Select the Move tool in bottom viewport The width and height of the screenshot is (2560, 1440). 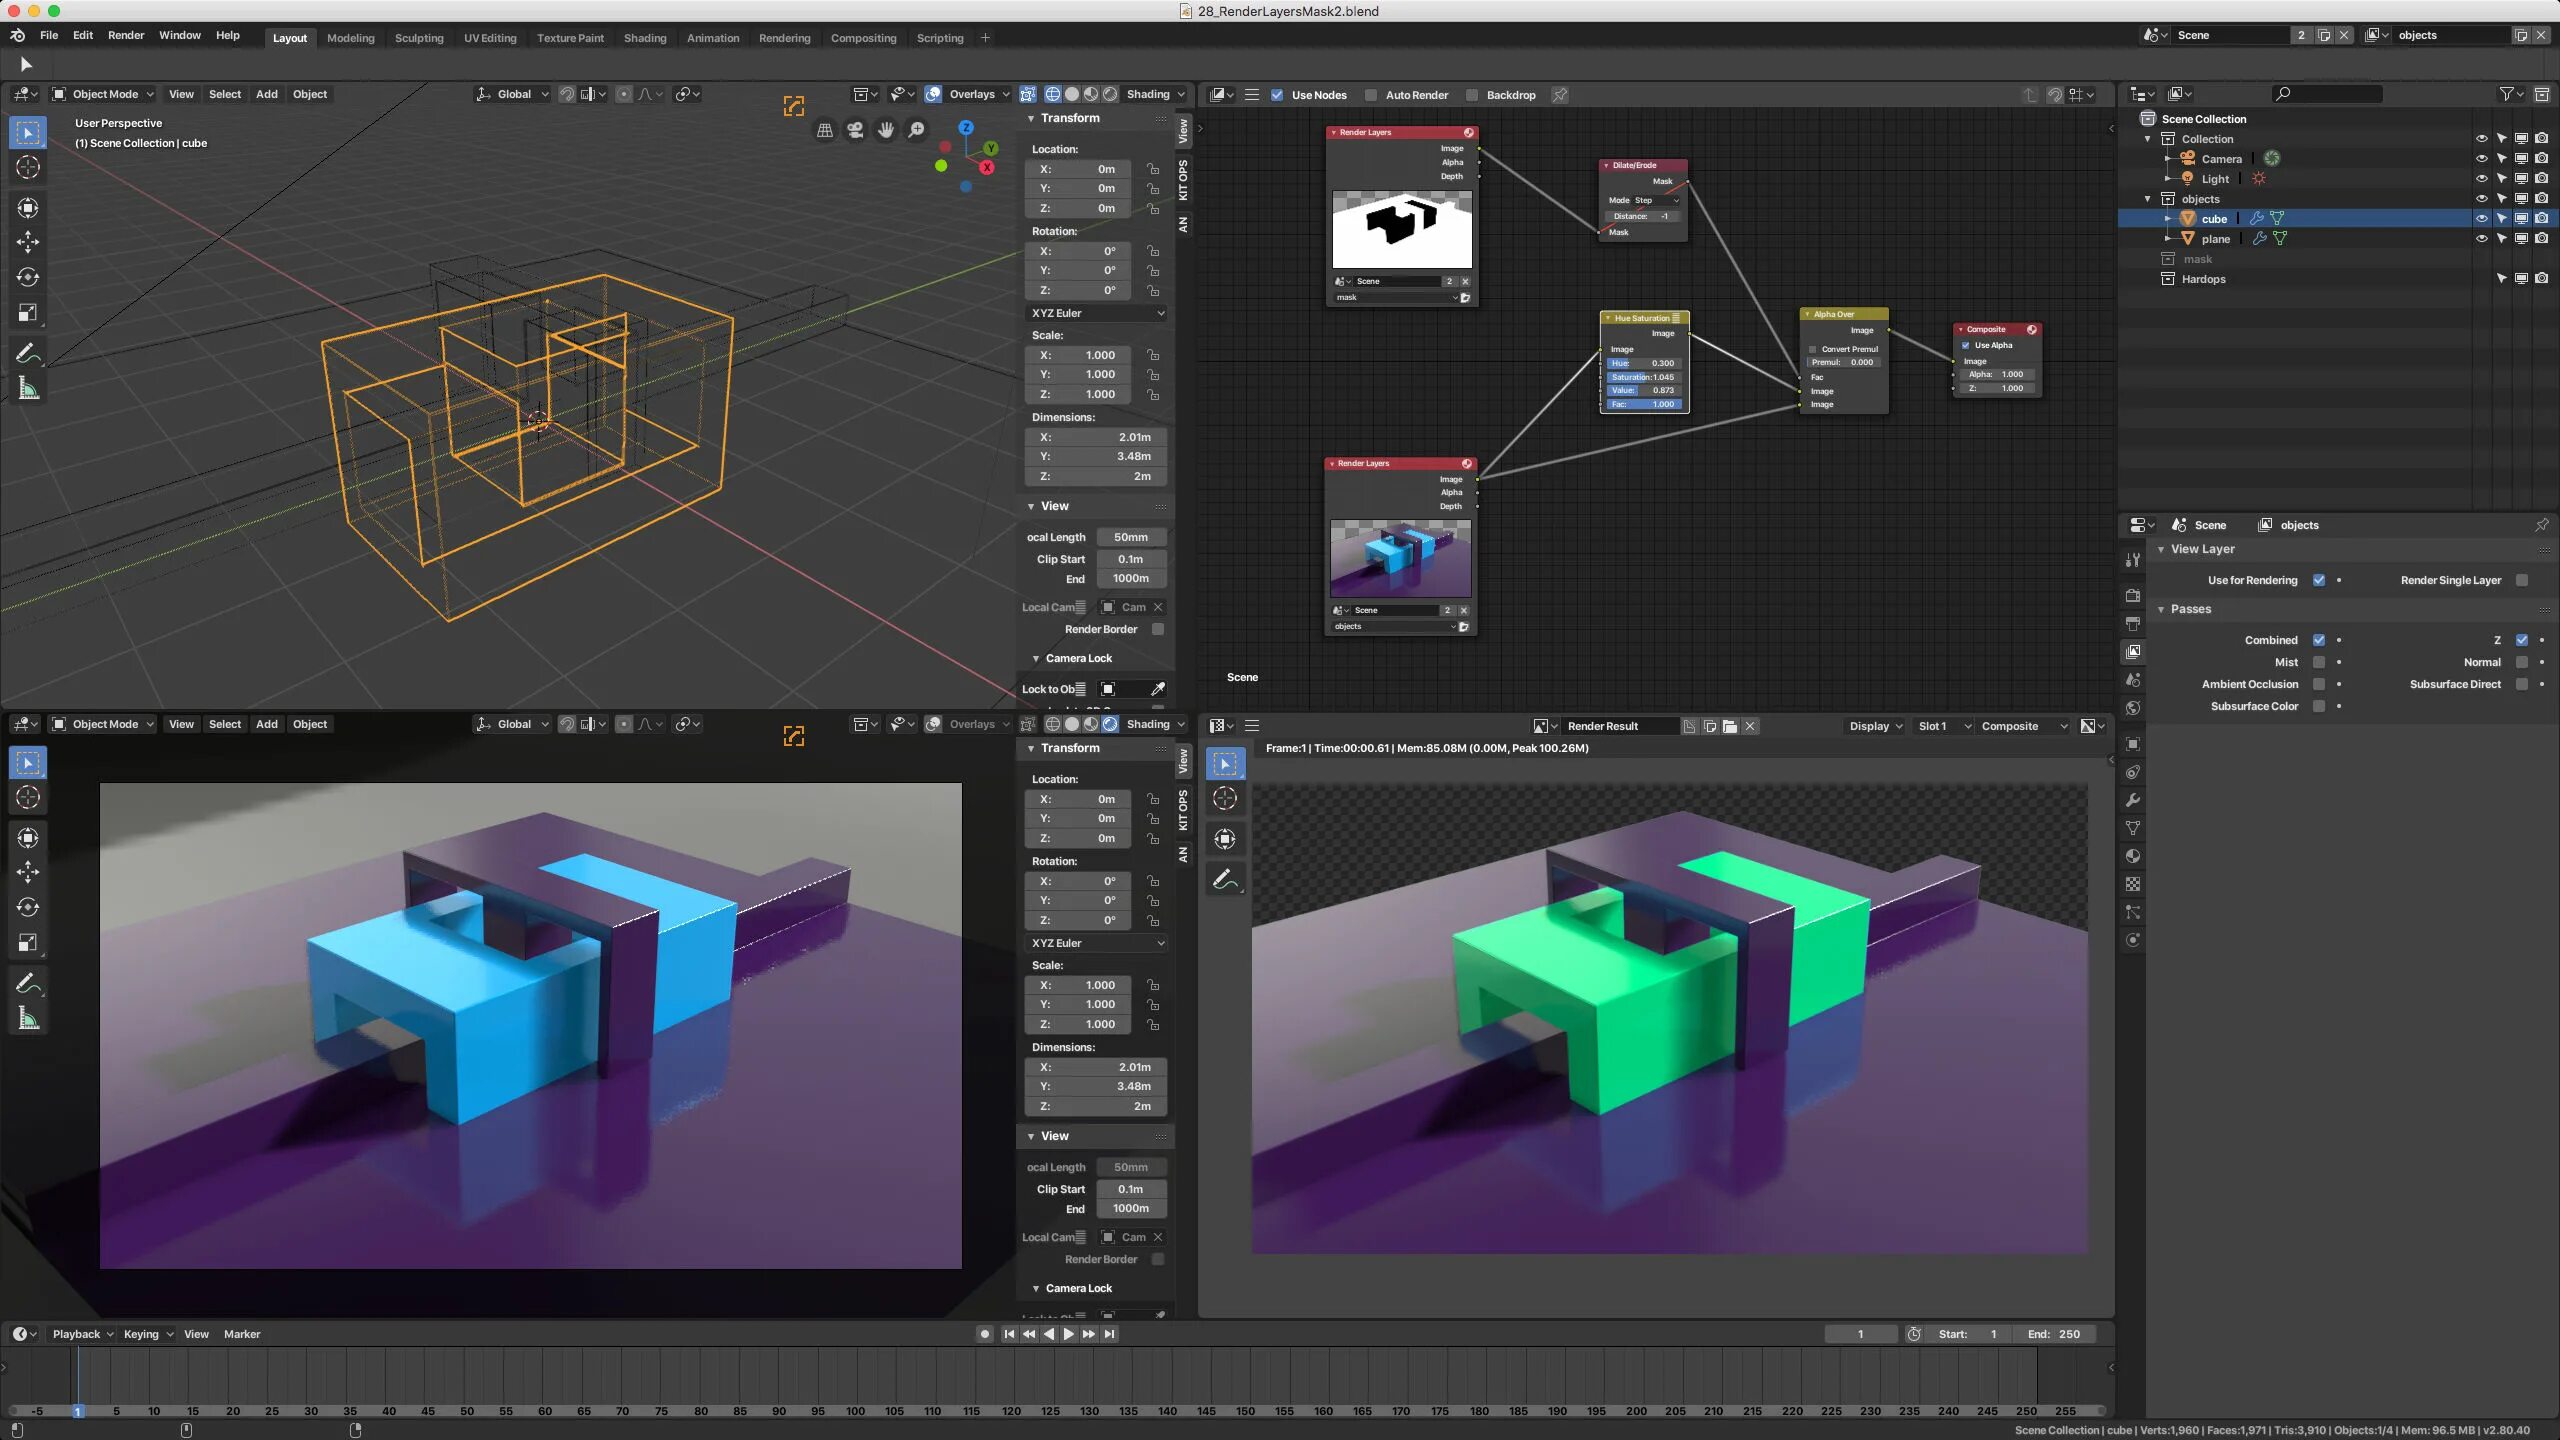(28, 872)
